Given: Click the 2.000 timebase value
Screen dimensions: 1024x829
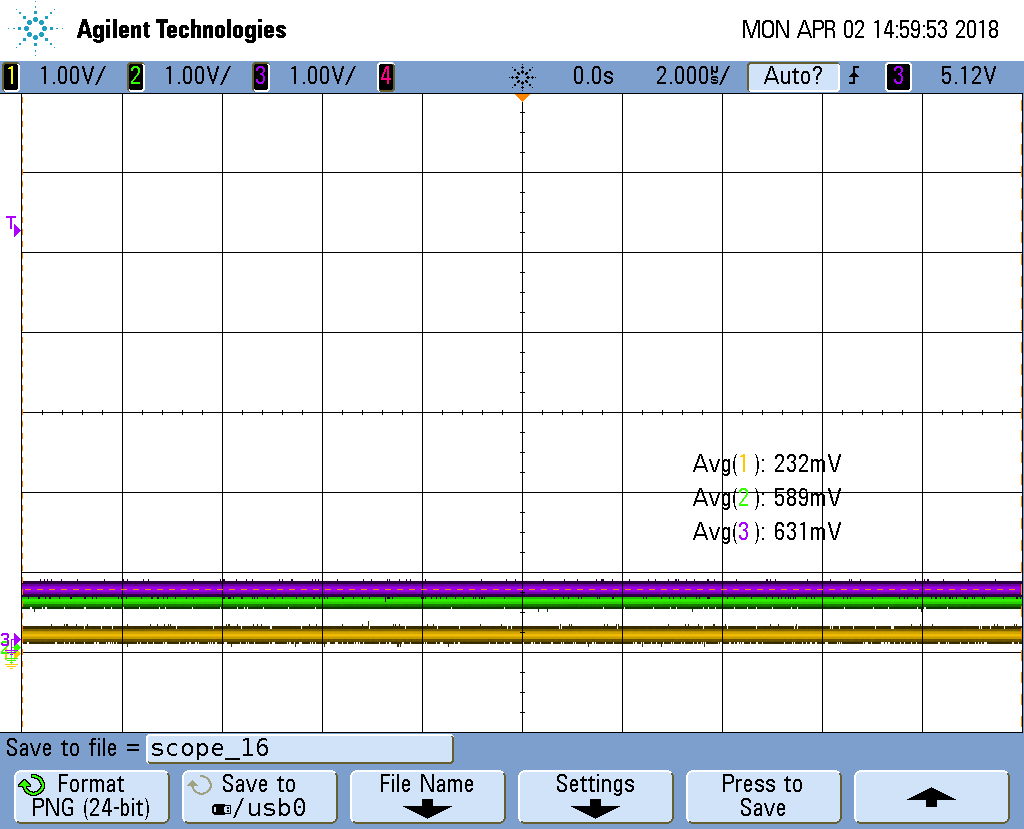Looking at the screenshot, I should [x=693, y=76].
